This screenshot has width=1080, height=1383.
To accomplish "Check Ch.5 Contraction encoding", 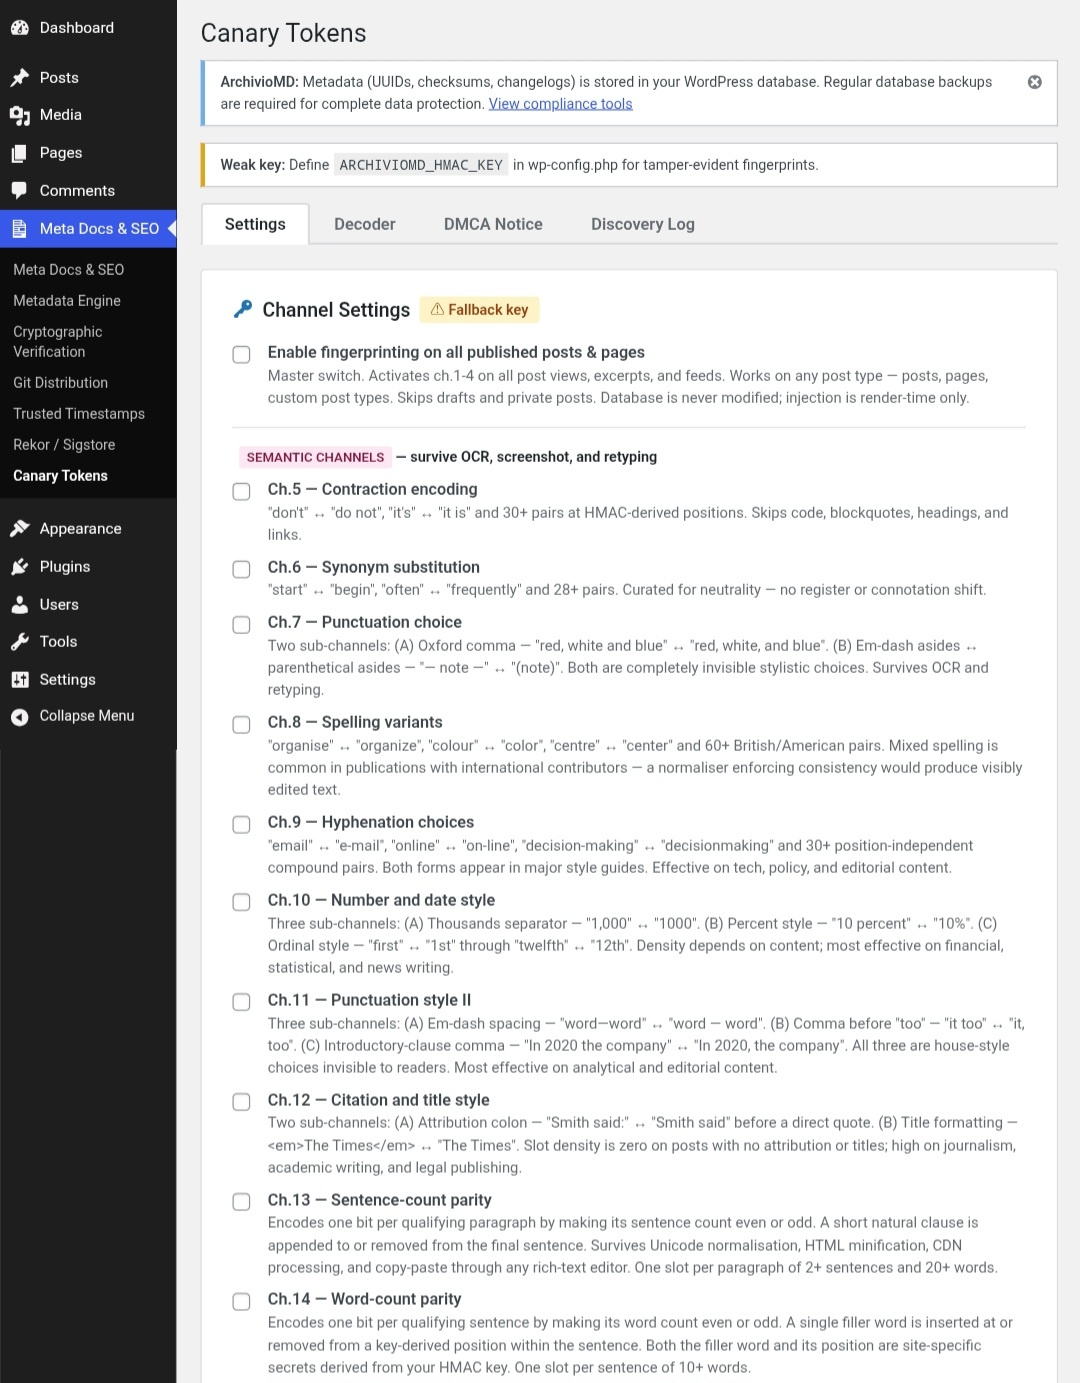I will pos(241,491).
